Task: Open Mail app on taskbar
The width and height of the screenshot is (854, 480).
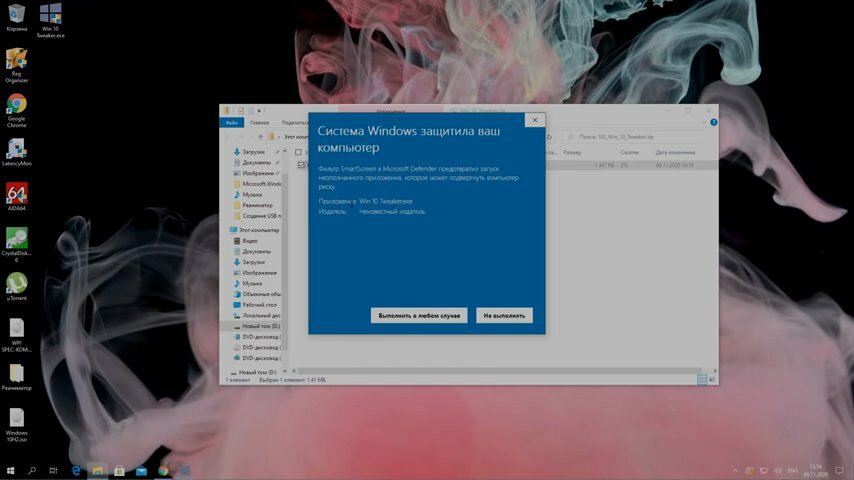Action: coord(141,470)
